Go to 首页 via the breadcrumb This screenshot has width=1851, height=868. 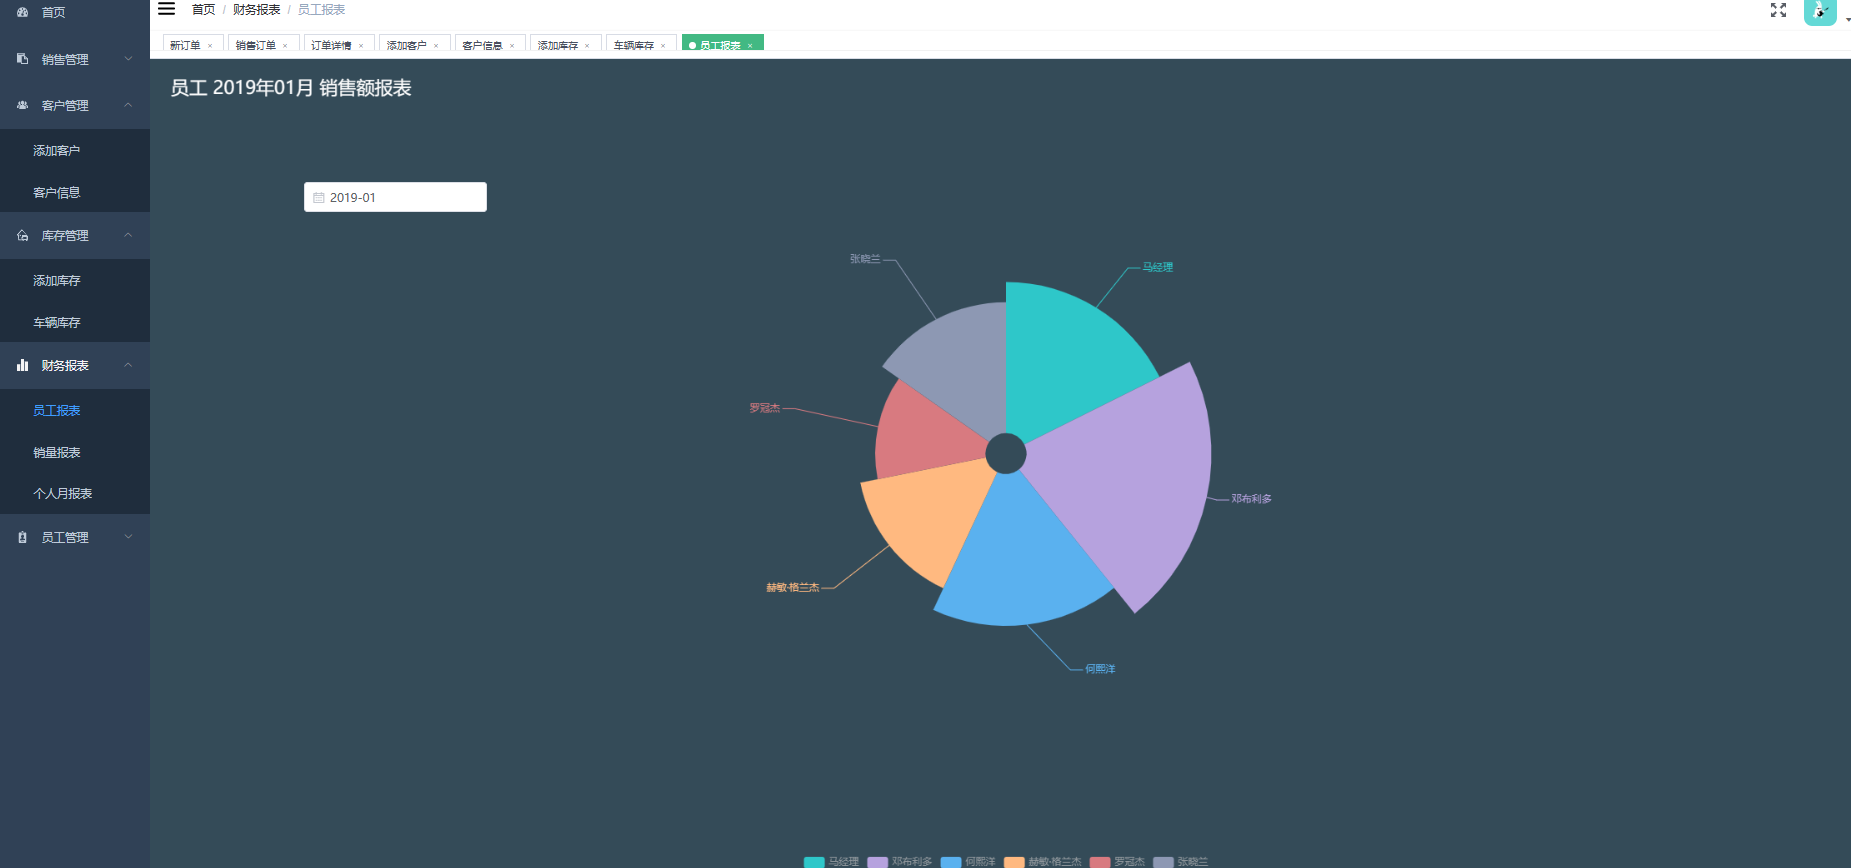pyautogui.click(x=203, y=9)
